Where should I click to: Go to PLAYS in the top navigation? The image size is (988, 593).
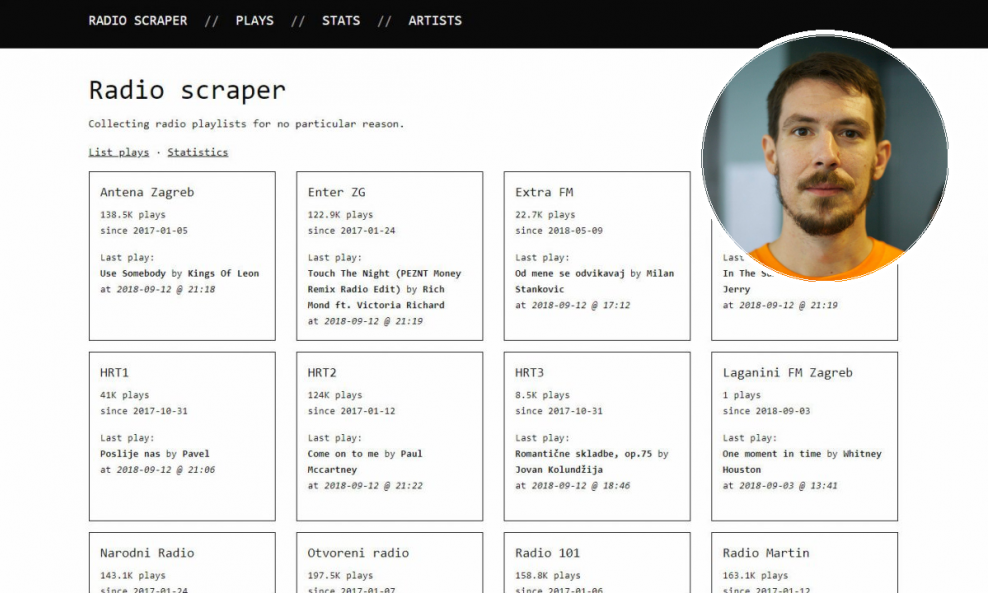[255, 21]
